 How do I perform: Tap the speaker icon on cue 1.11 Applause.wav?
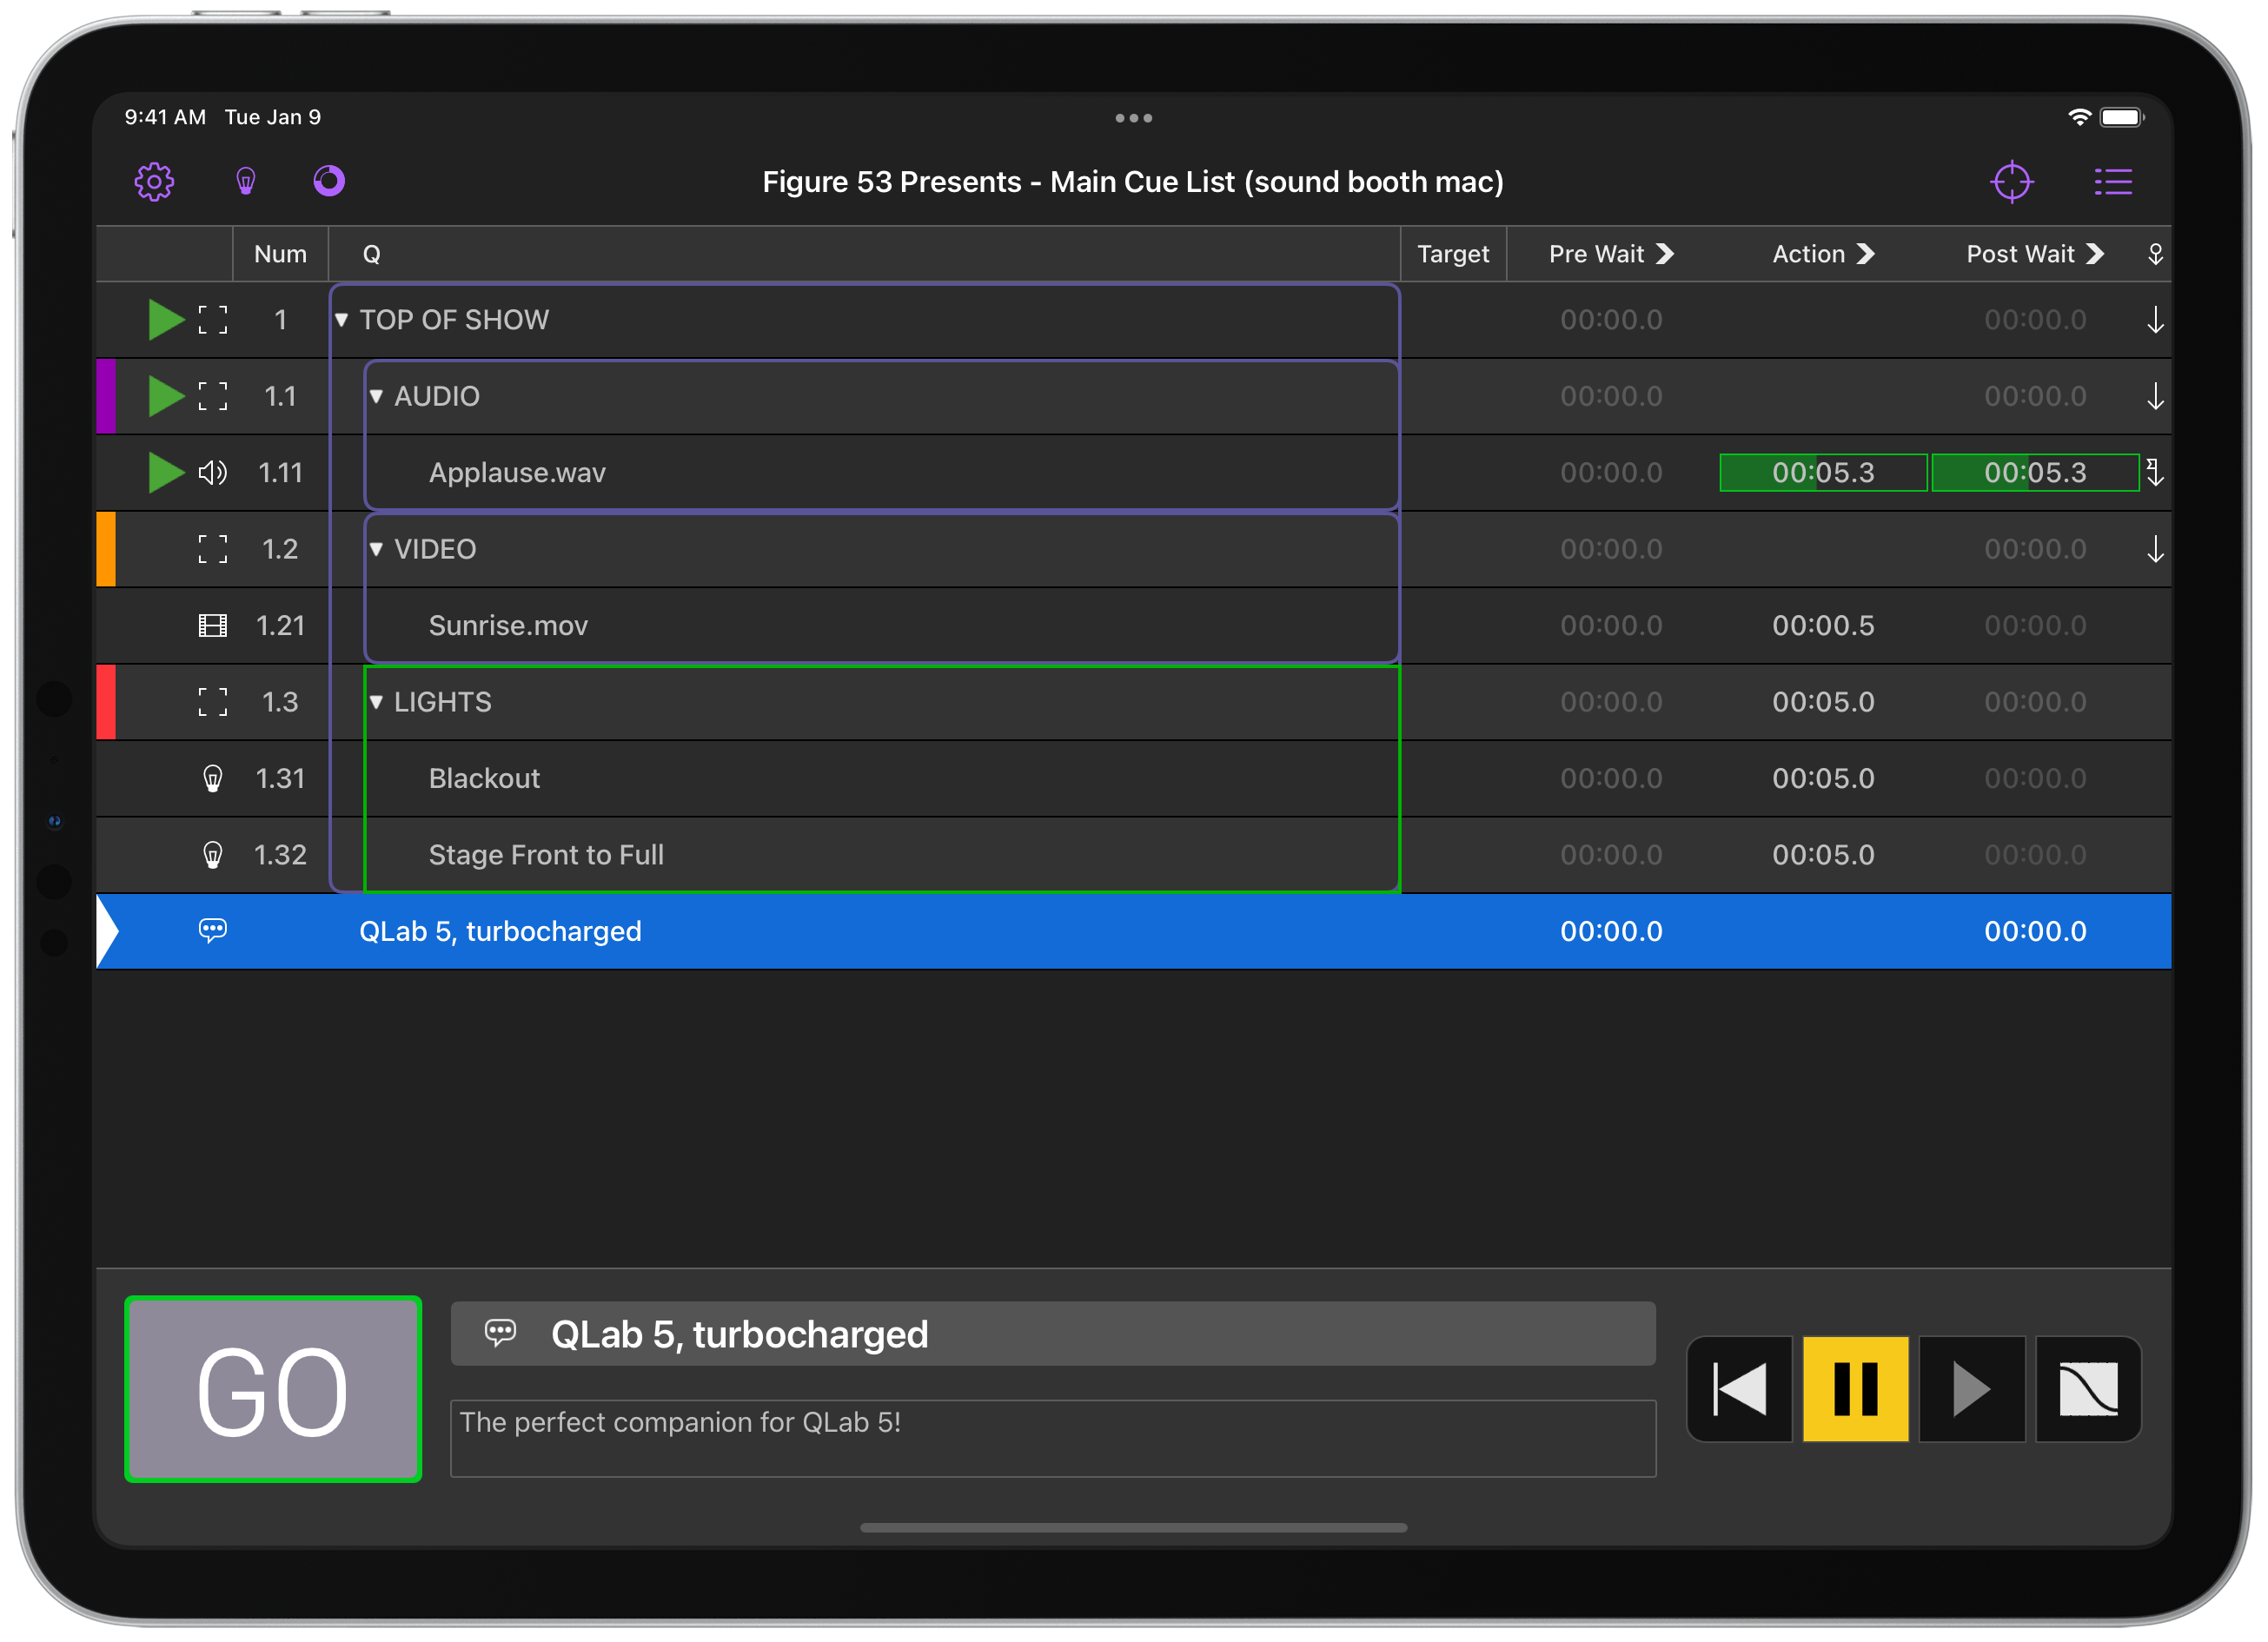pyautogui.click(x=213, y=472)
